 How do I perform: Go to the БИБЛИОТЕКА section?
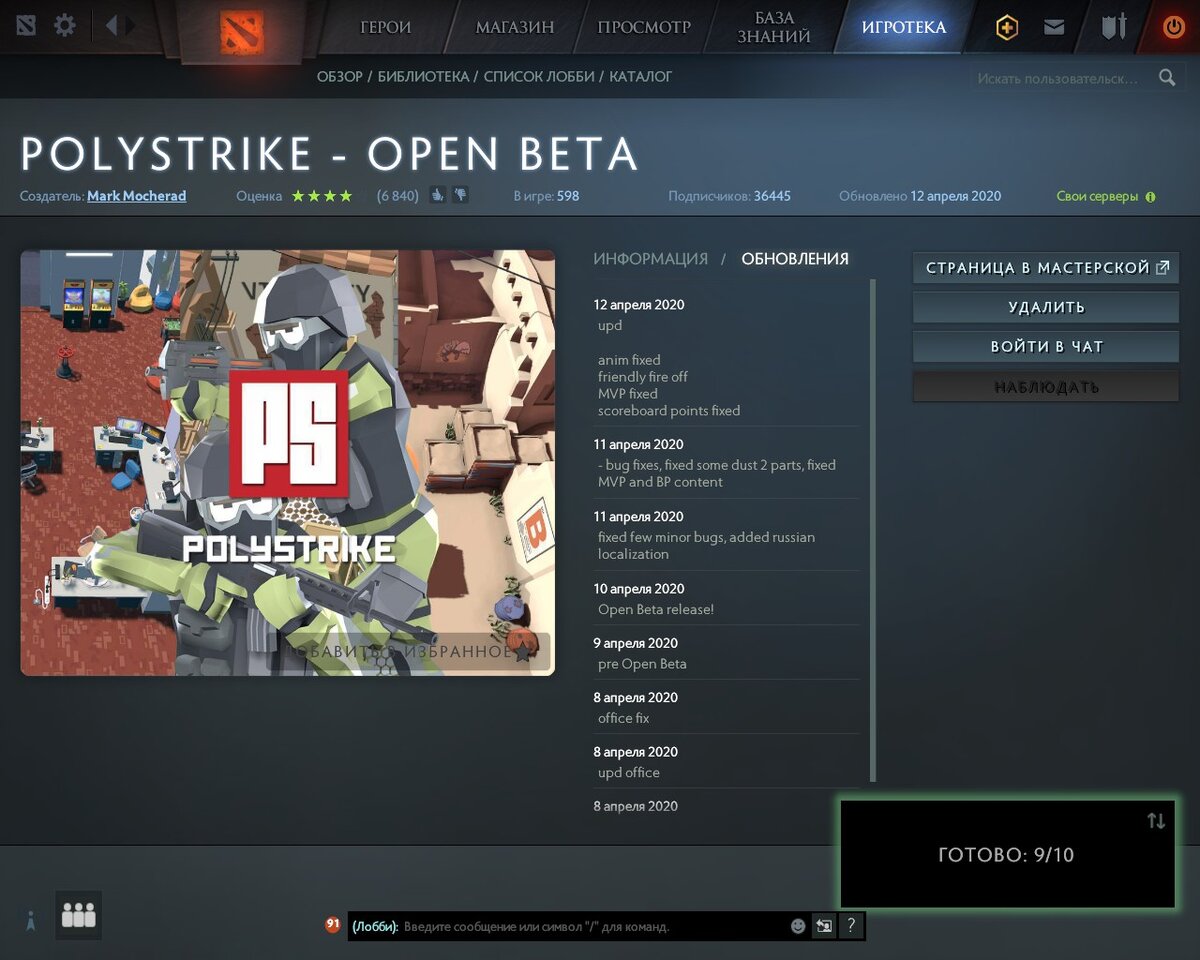pos(423,76)
